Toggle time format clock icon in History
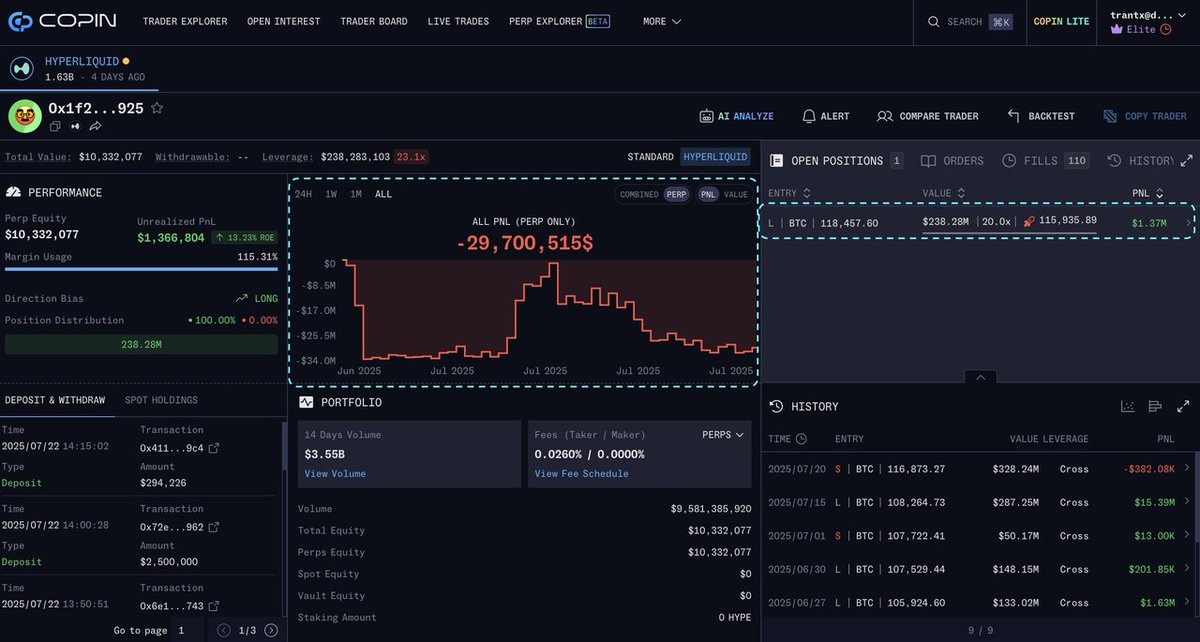The width and height of the screenshot is (1200, 642). click(801, 439)
